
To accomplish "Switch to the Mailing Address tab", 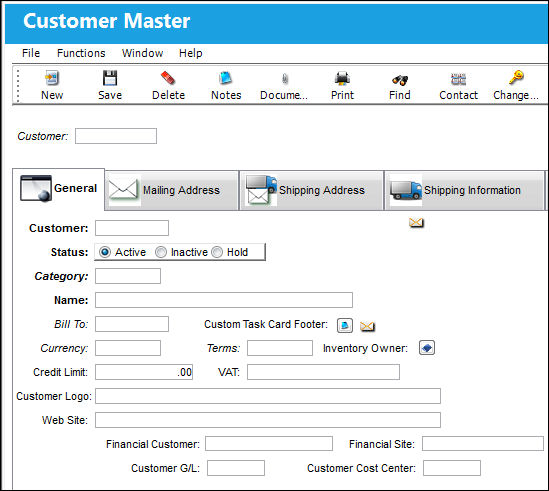I will [172, 191].
